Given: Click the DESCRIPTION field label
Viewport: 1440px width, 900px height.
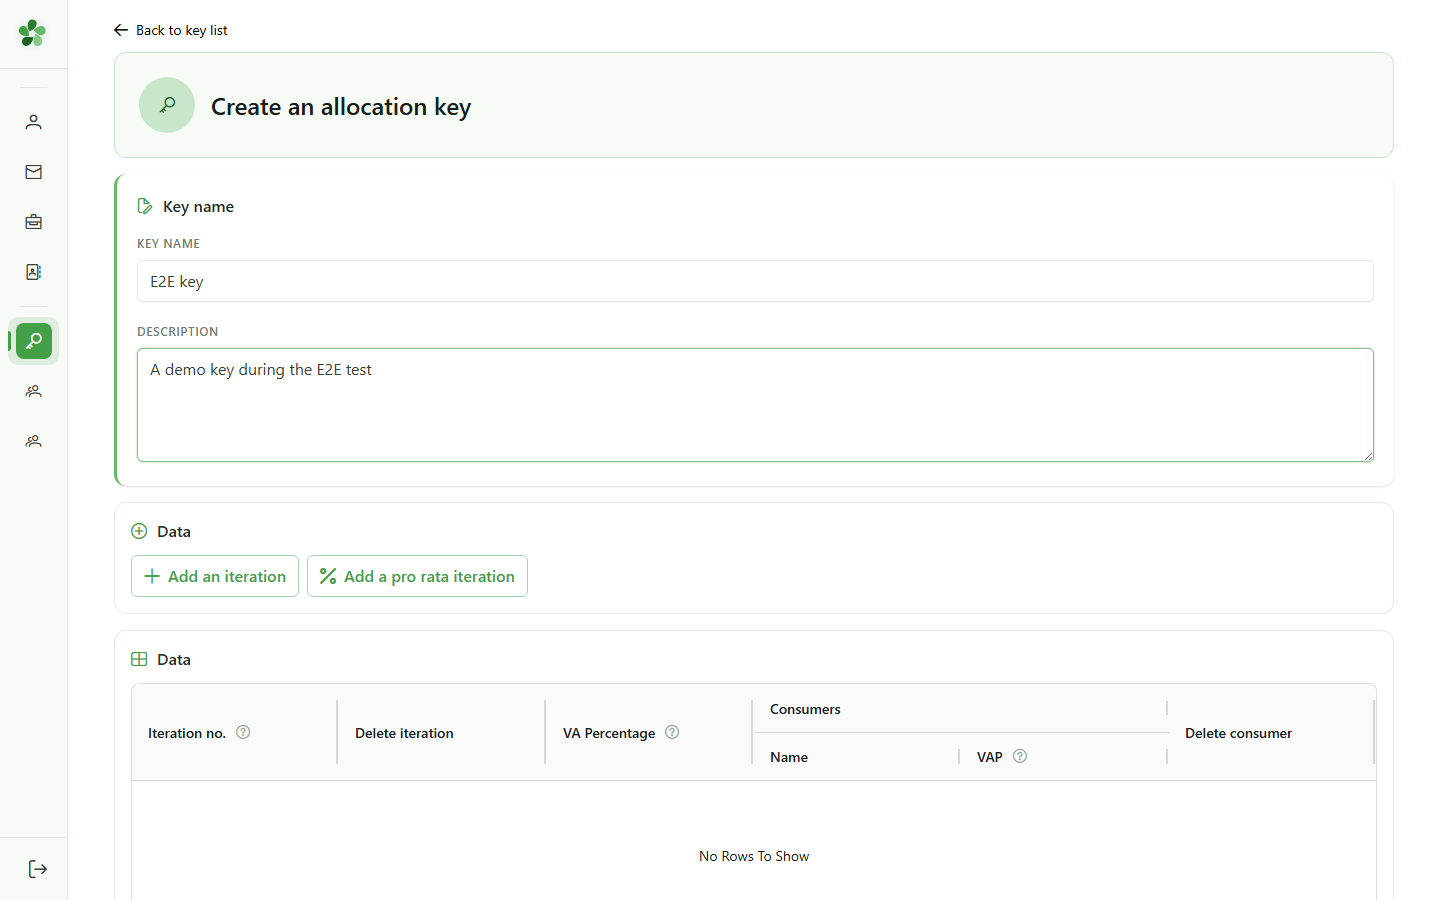Looking at the screenshot, I should pos(177,331).
